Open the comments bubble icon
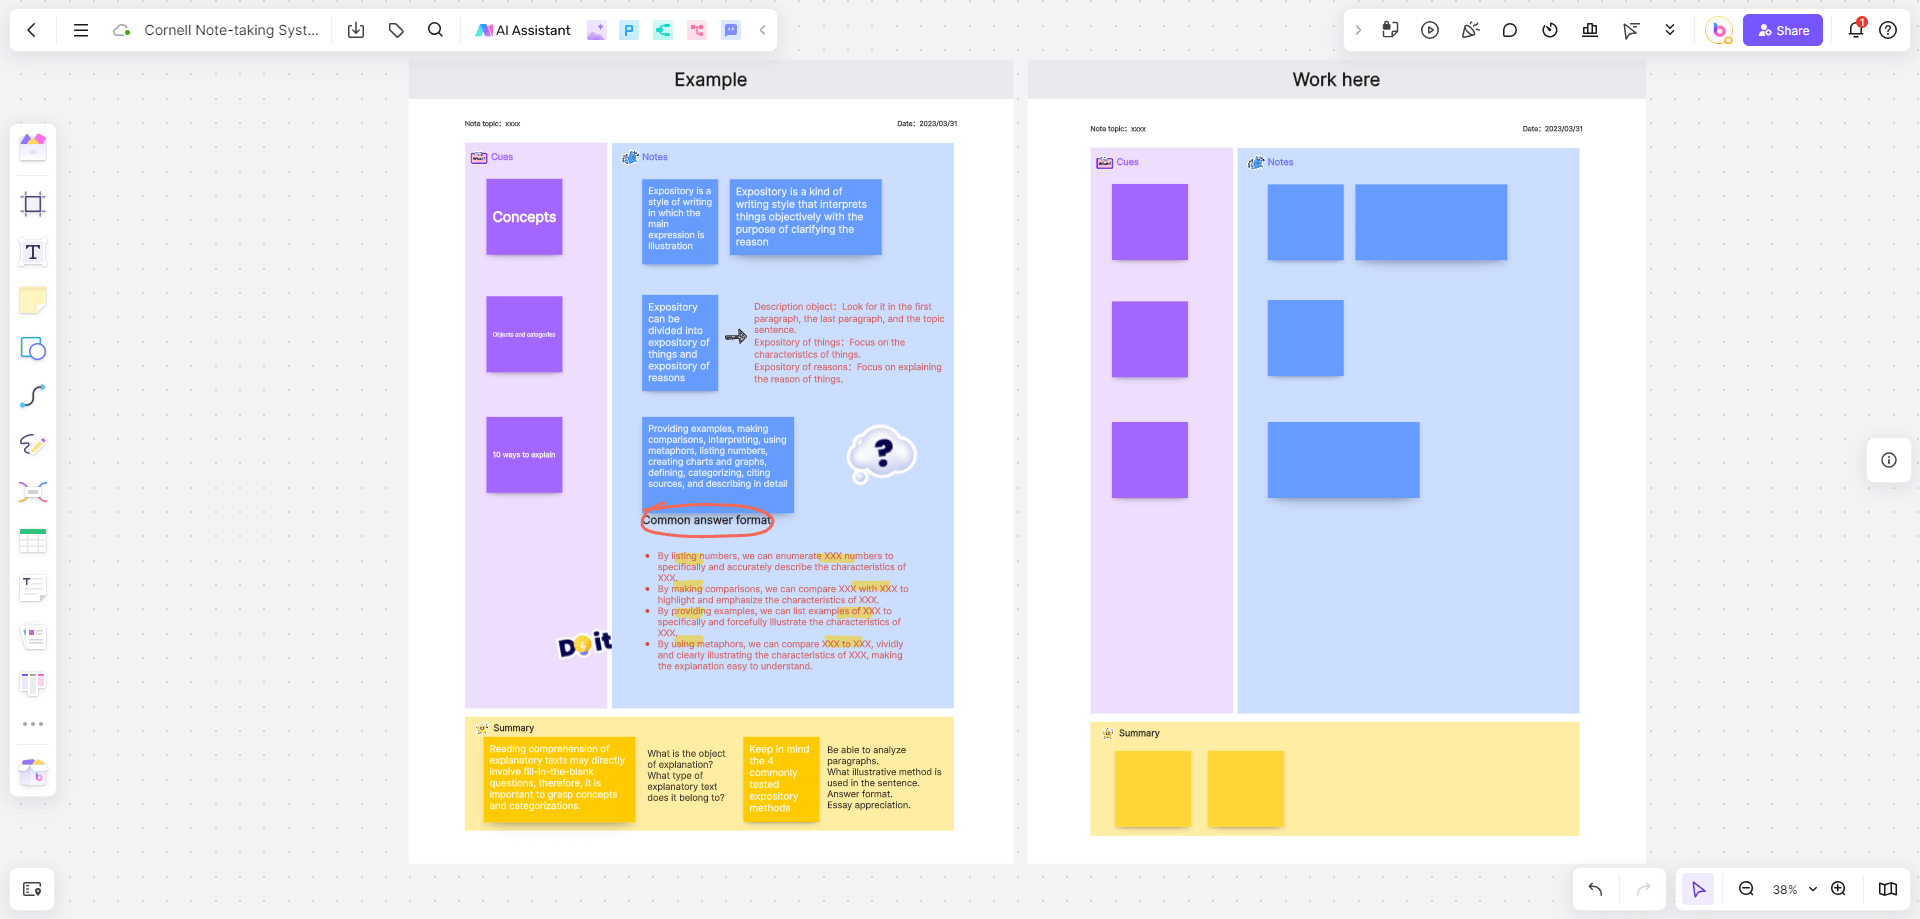Viewport: 1920px width, 919px height. pos(1510,30)
